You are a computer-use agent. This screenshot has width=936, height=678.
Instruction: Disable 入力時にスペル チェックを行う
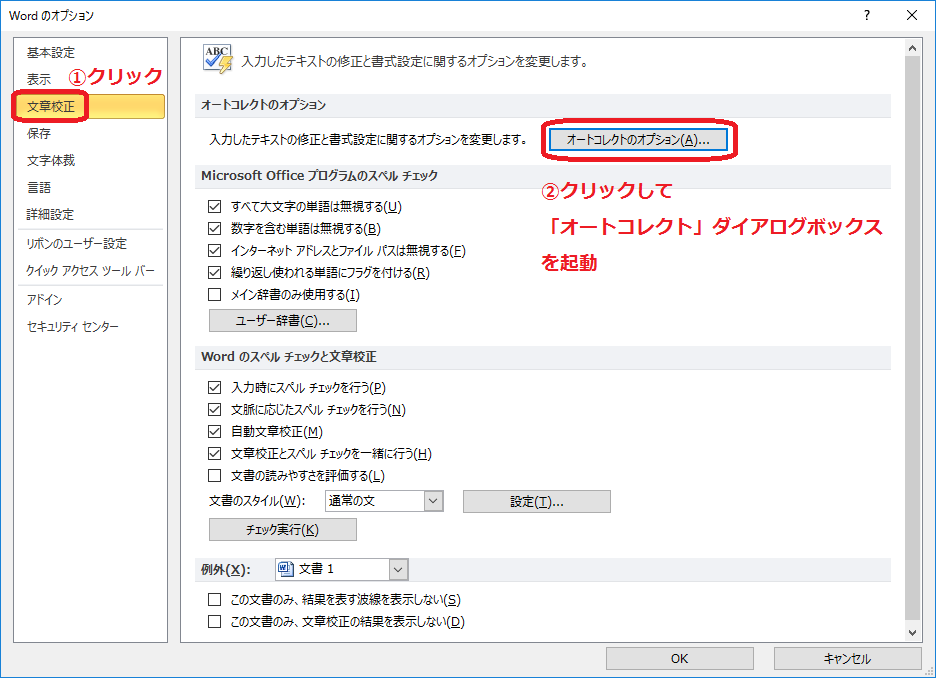[214, 387]
